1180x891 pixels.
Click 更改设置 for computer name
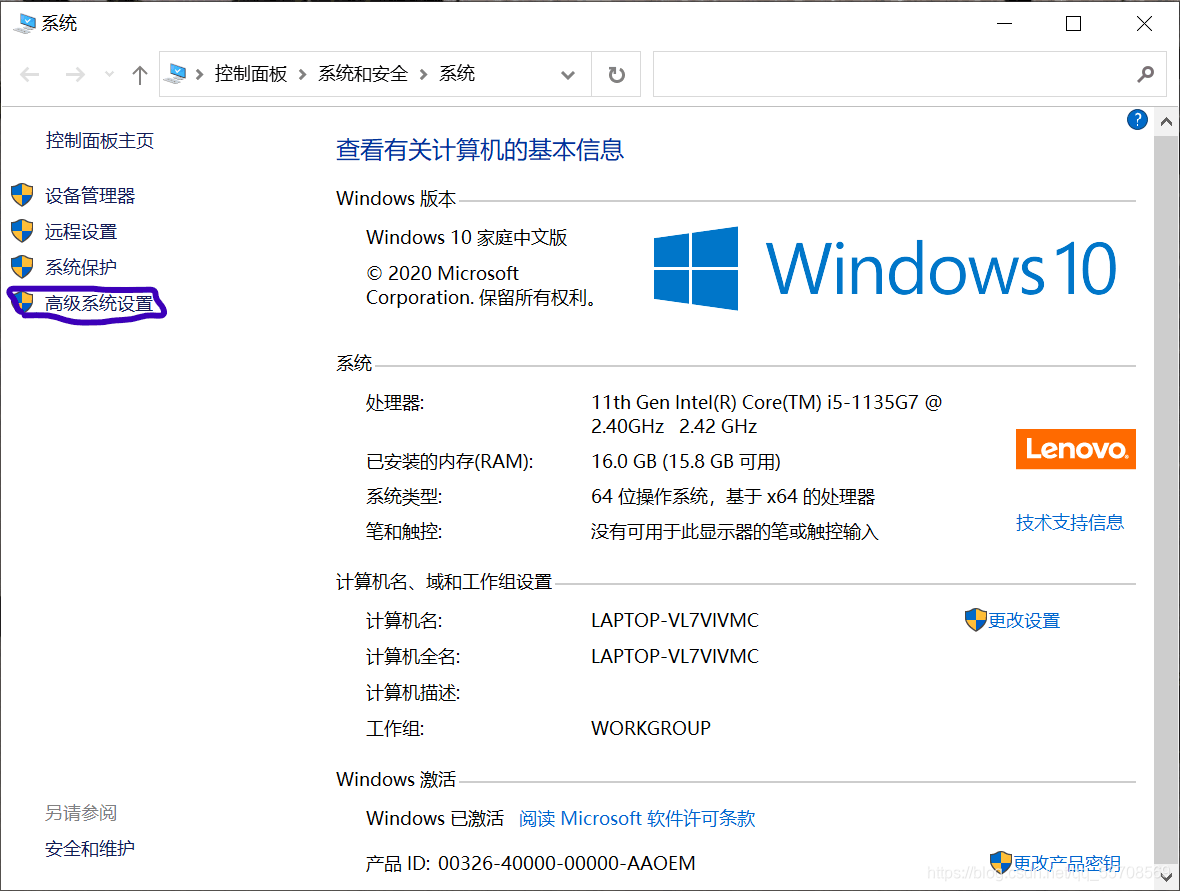point(1023,621)
